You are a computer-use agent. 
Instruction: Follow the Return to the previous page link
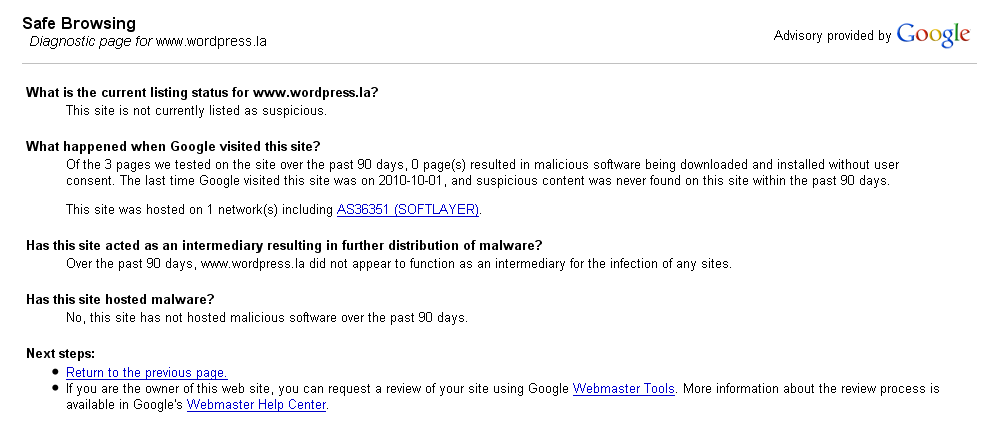point(147,373)
